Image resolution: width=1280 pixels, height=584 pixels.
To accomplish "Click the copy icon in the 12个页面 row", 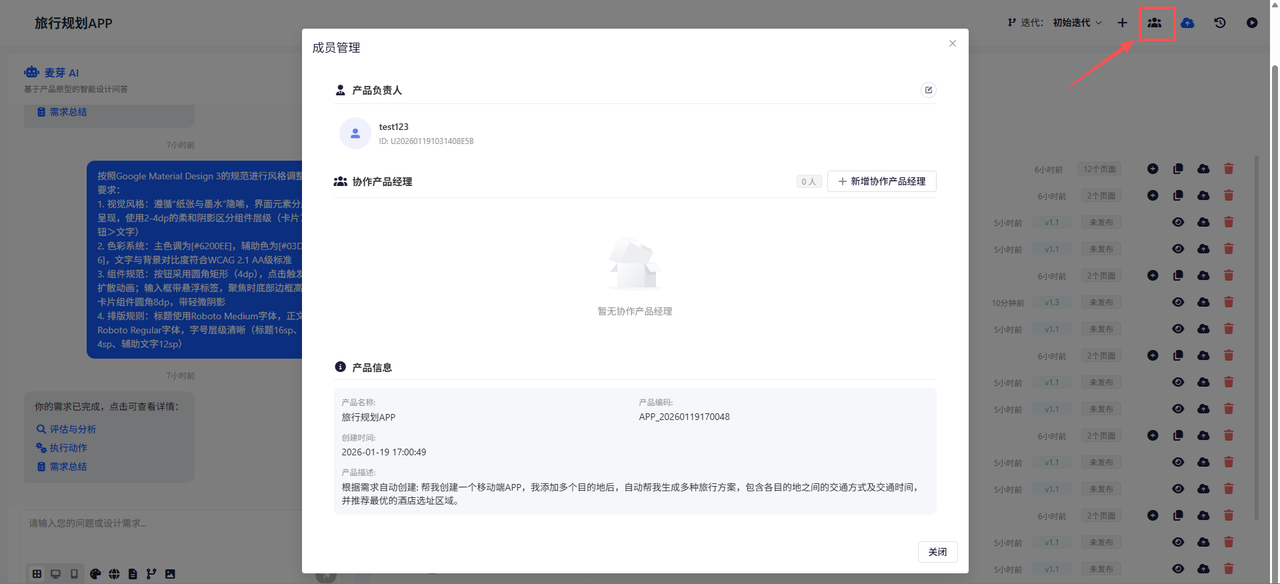I will (x=1178, y=169).
